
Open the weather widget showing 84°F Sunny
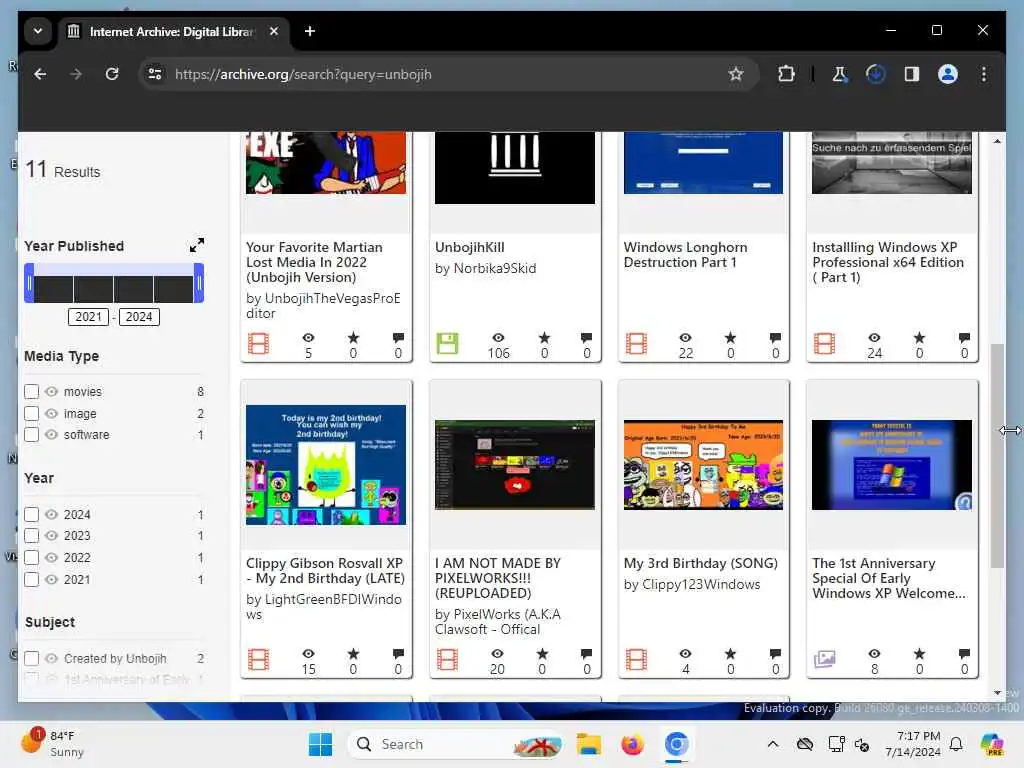(54, 744)
